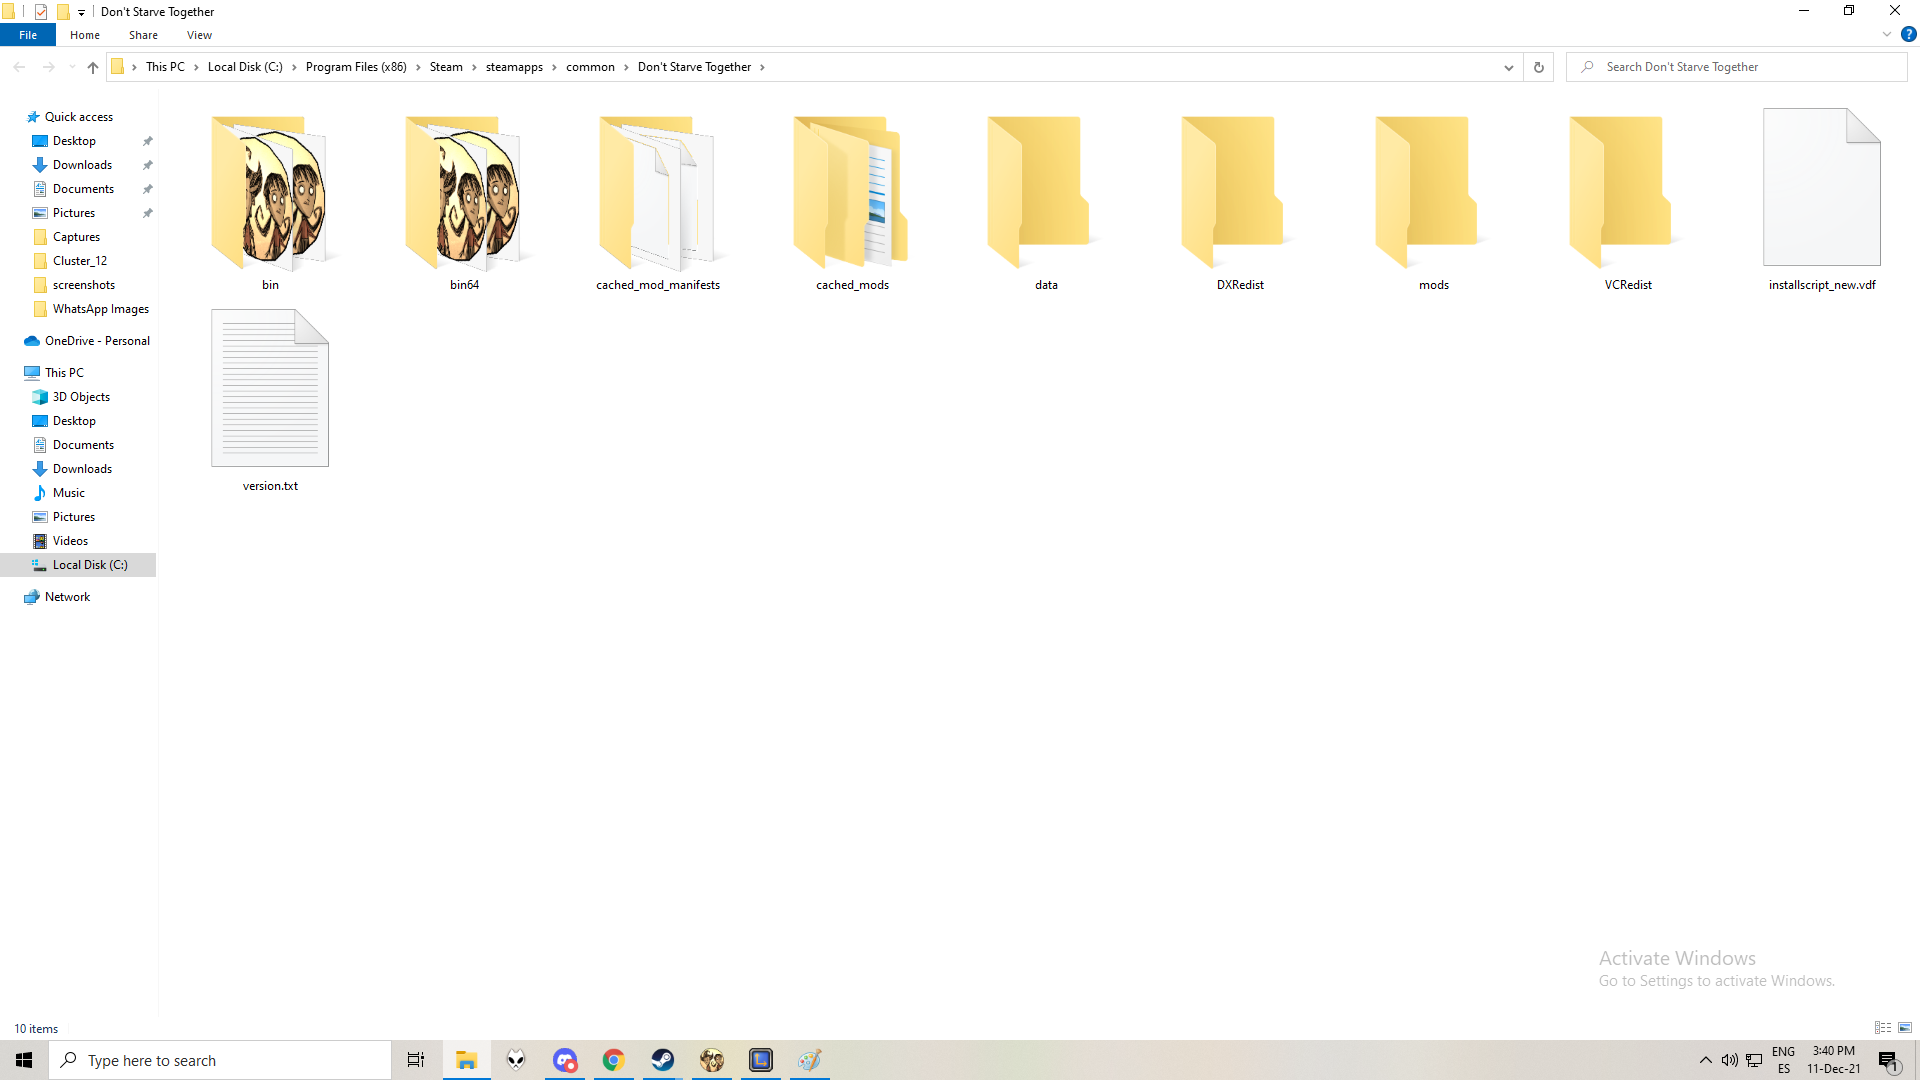Open Steam from the taskbar
The image size is (1920, 1080).
click(x=662, y=1060)
